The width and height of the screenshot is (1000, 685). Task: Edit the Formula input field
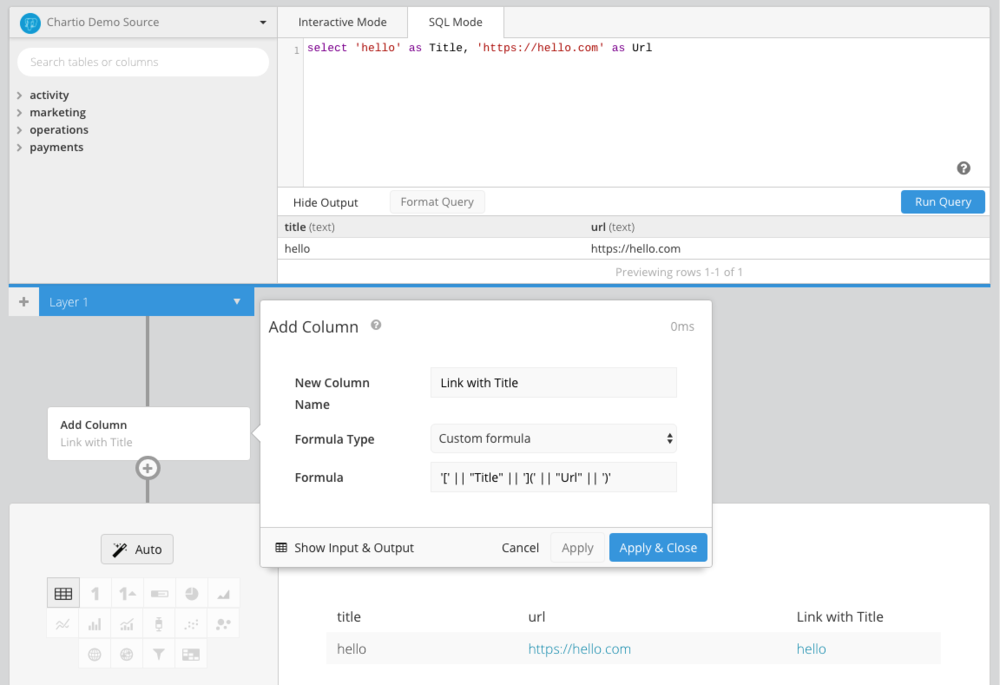(x=554, y=477)
